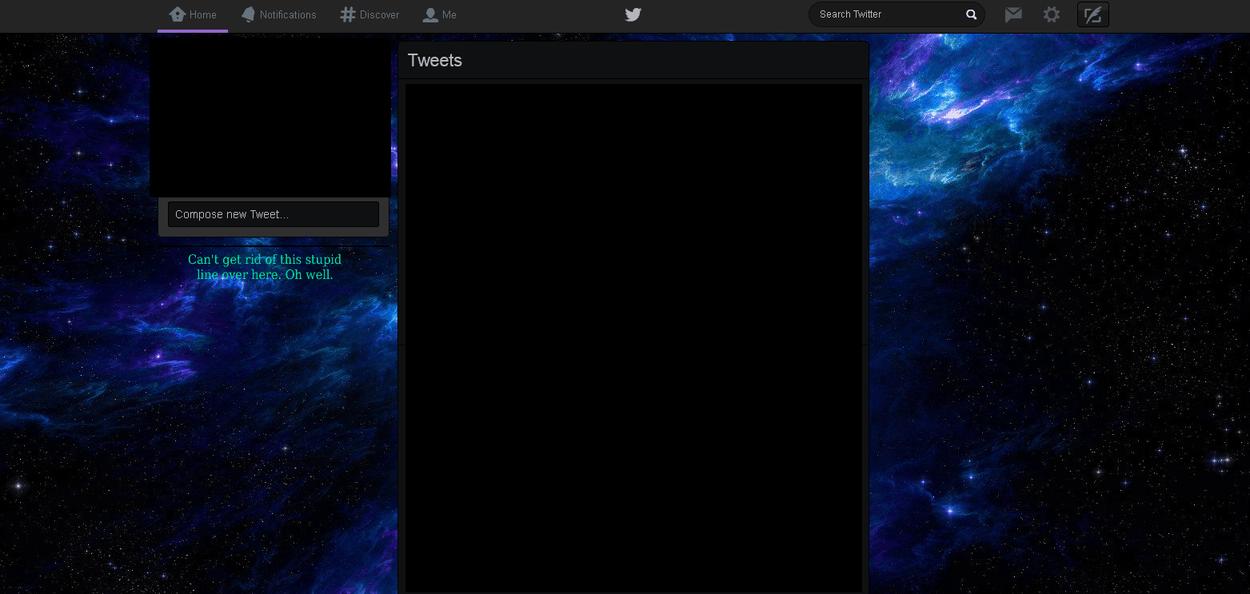Image resolution: width=1250 pixels, height=594 pixels.
Task: Open the Home tab
Action: [193, 15]
